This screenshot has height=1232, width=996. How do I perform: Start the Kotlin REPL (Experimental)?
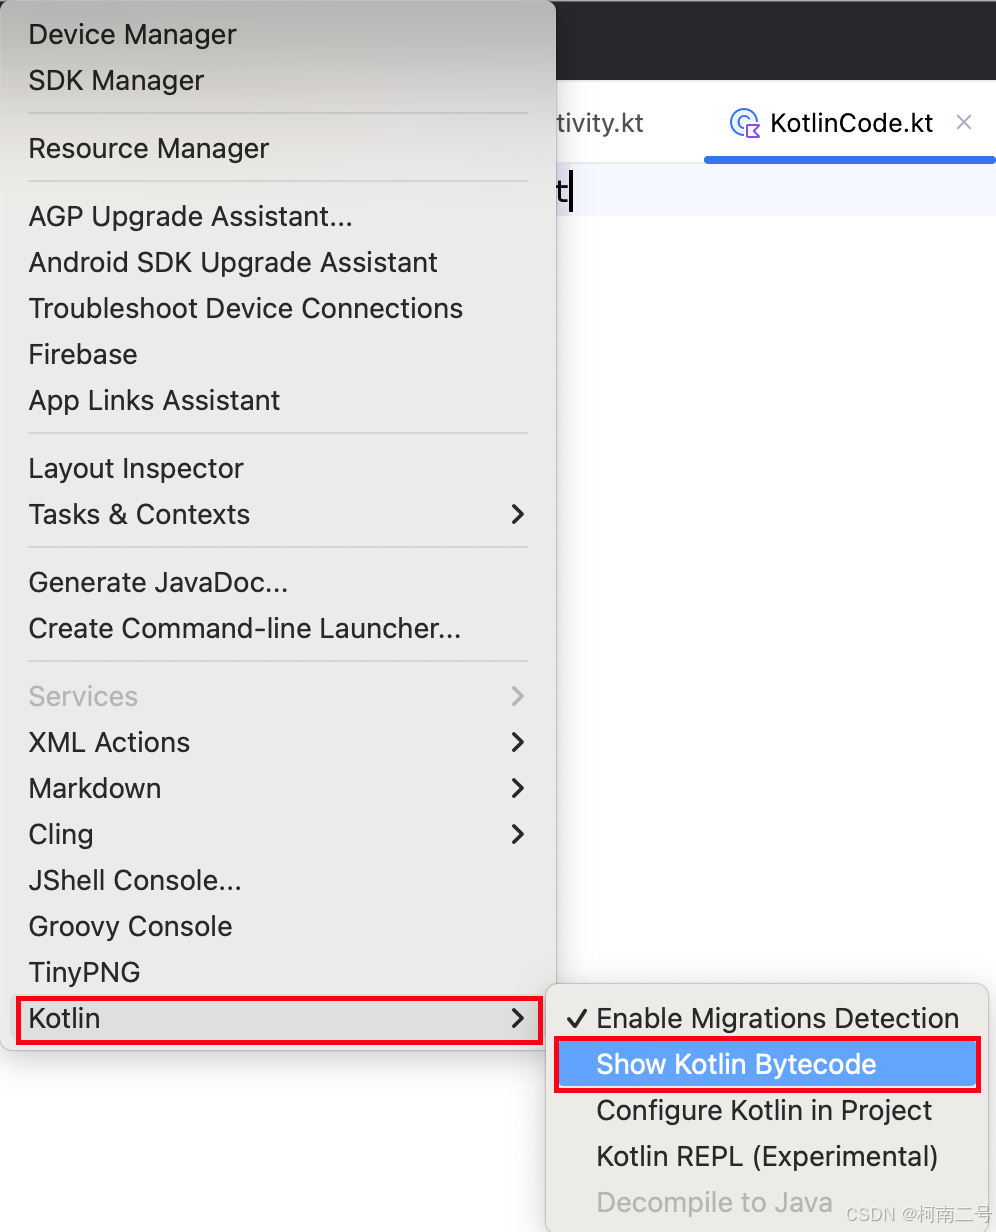pyautogui.click(x=767, y=1156)
